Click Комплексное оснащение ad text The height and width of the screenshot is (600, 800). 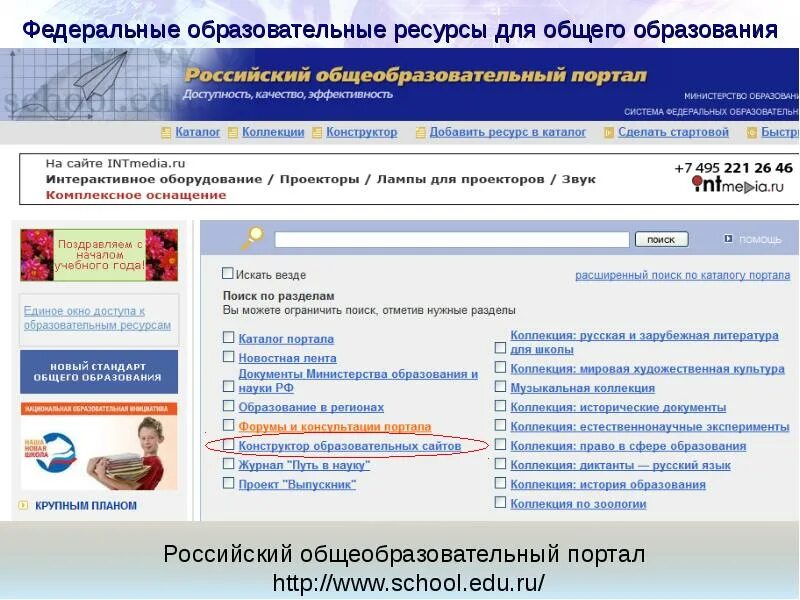coord(136,195)
